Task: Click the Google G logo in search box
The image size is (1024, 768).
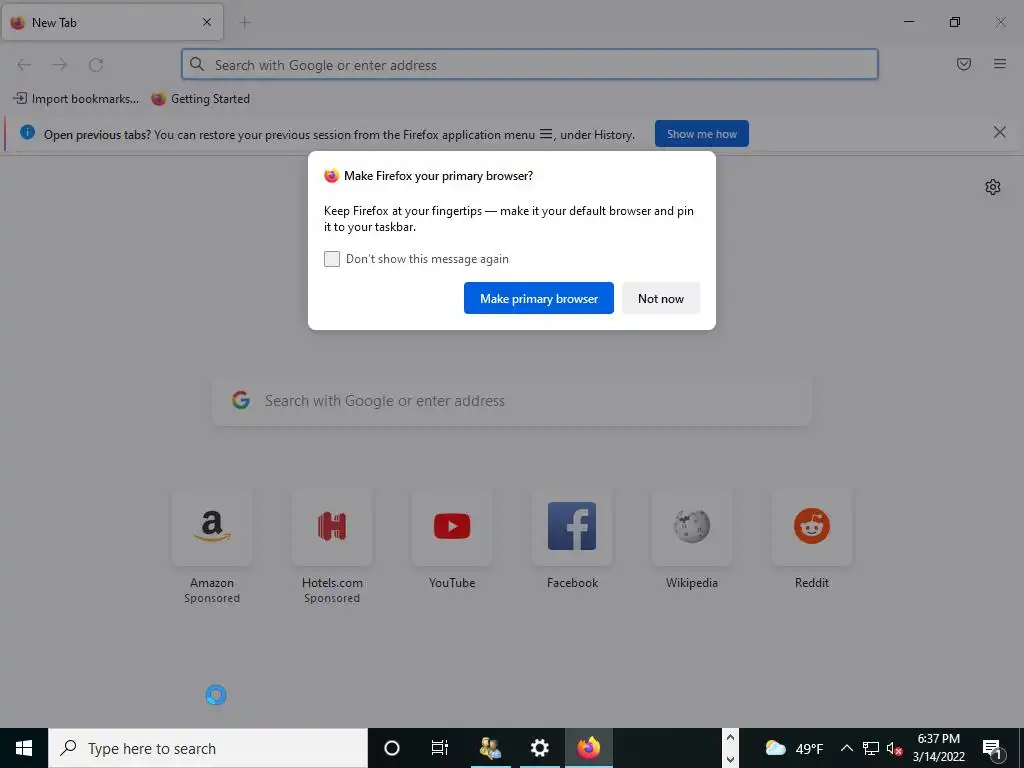Action: tap(241, 400)
